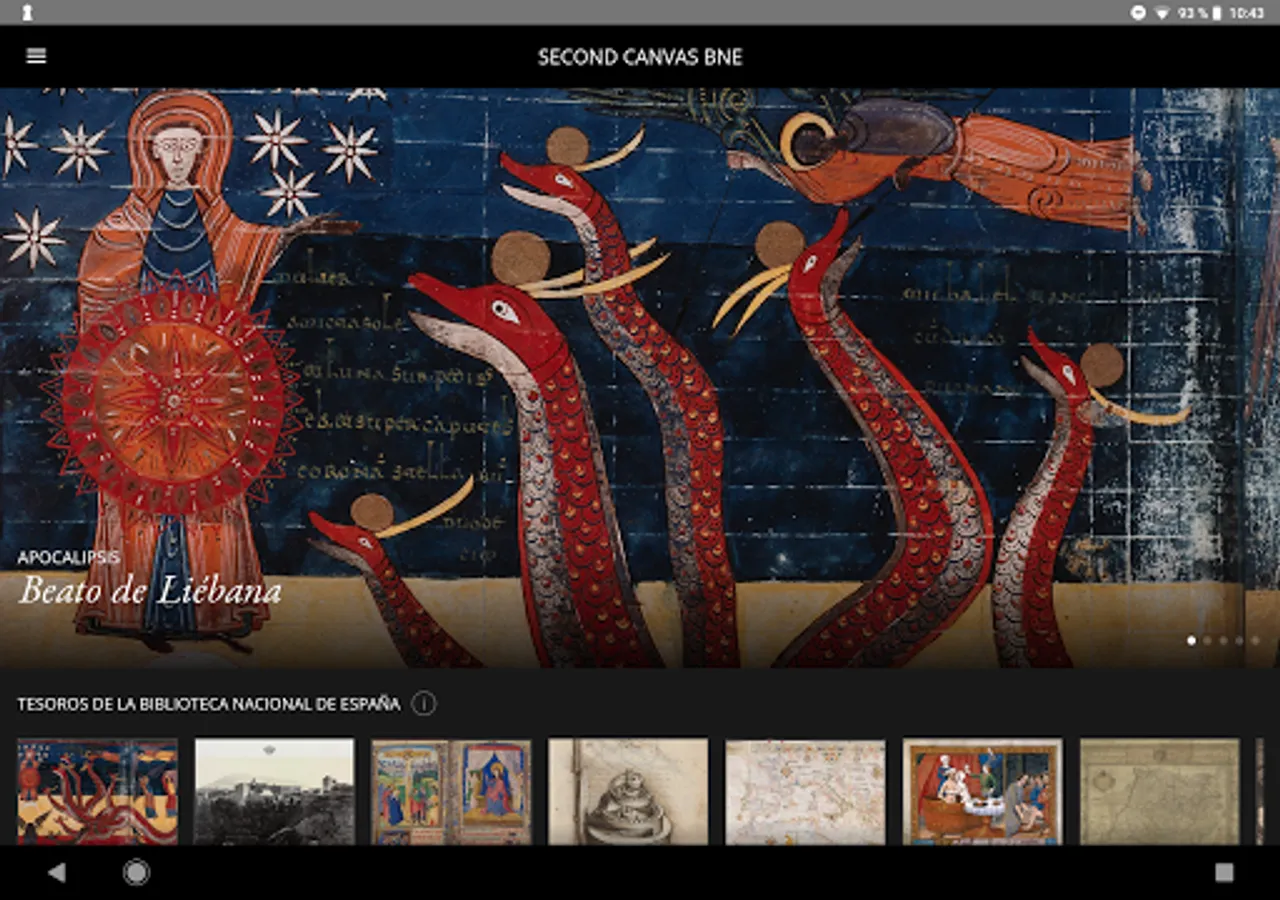Open Android recent apps square button
This screenshot has height=900, width=1280.
[1224, 872]
